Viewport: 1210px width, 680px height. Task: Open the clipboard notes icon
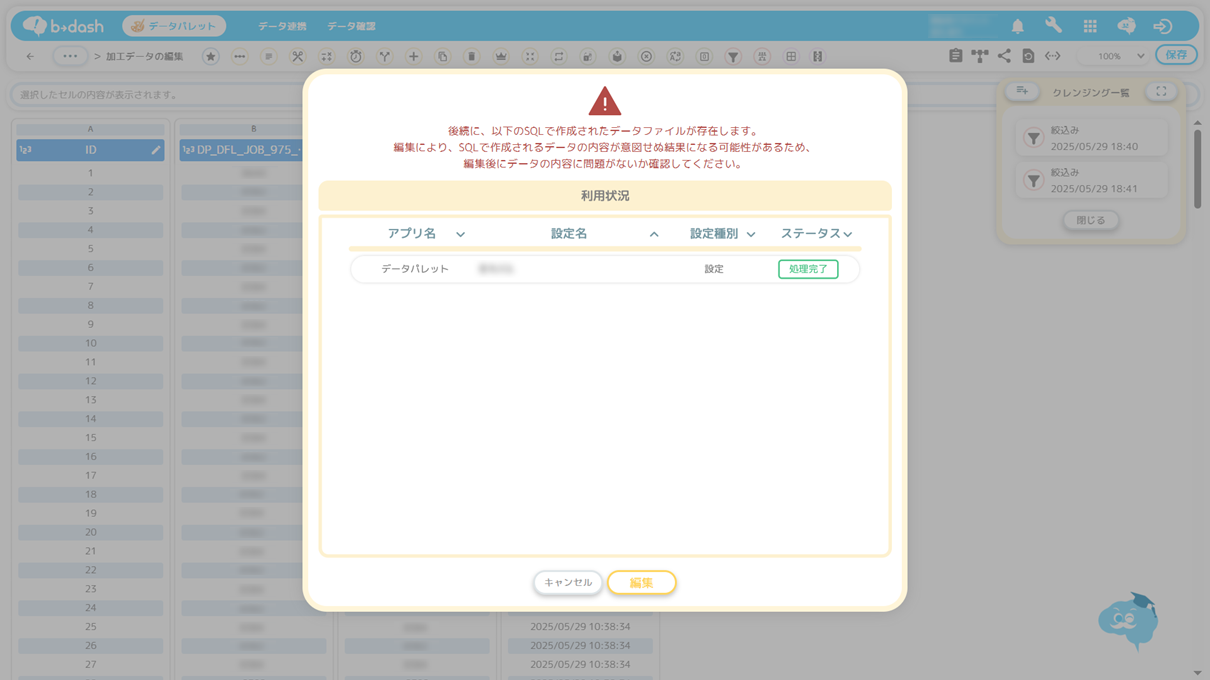pyautogui.click(x=955, y=56)
